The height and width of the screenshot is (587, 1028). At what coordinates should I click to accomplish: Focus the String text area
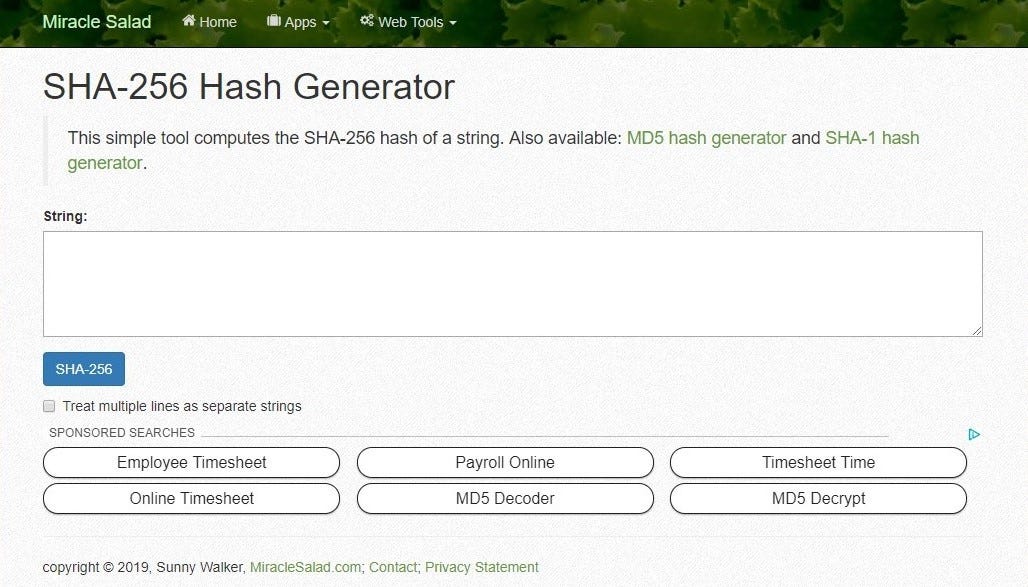point(513,284)
